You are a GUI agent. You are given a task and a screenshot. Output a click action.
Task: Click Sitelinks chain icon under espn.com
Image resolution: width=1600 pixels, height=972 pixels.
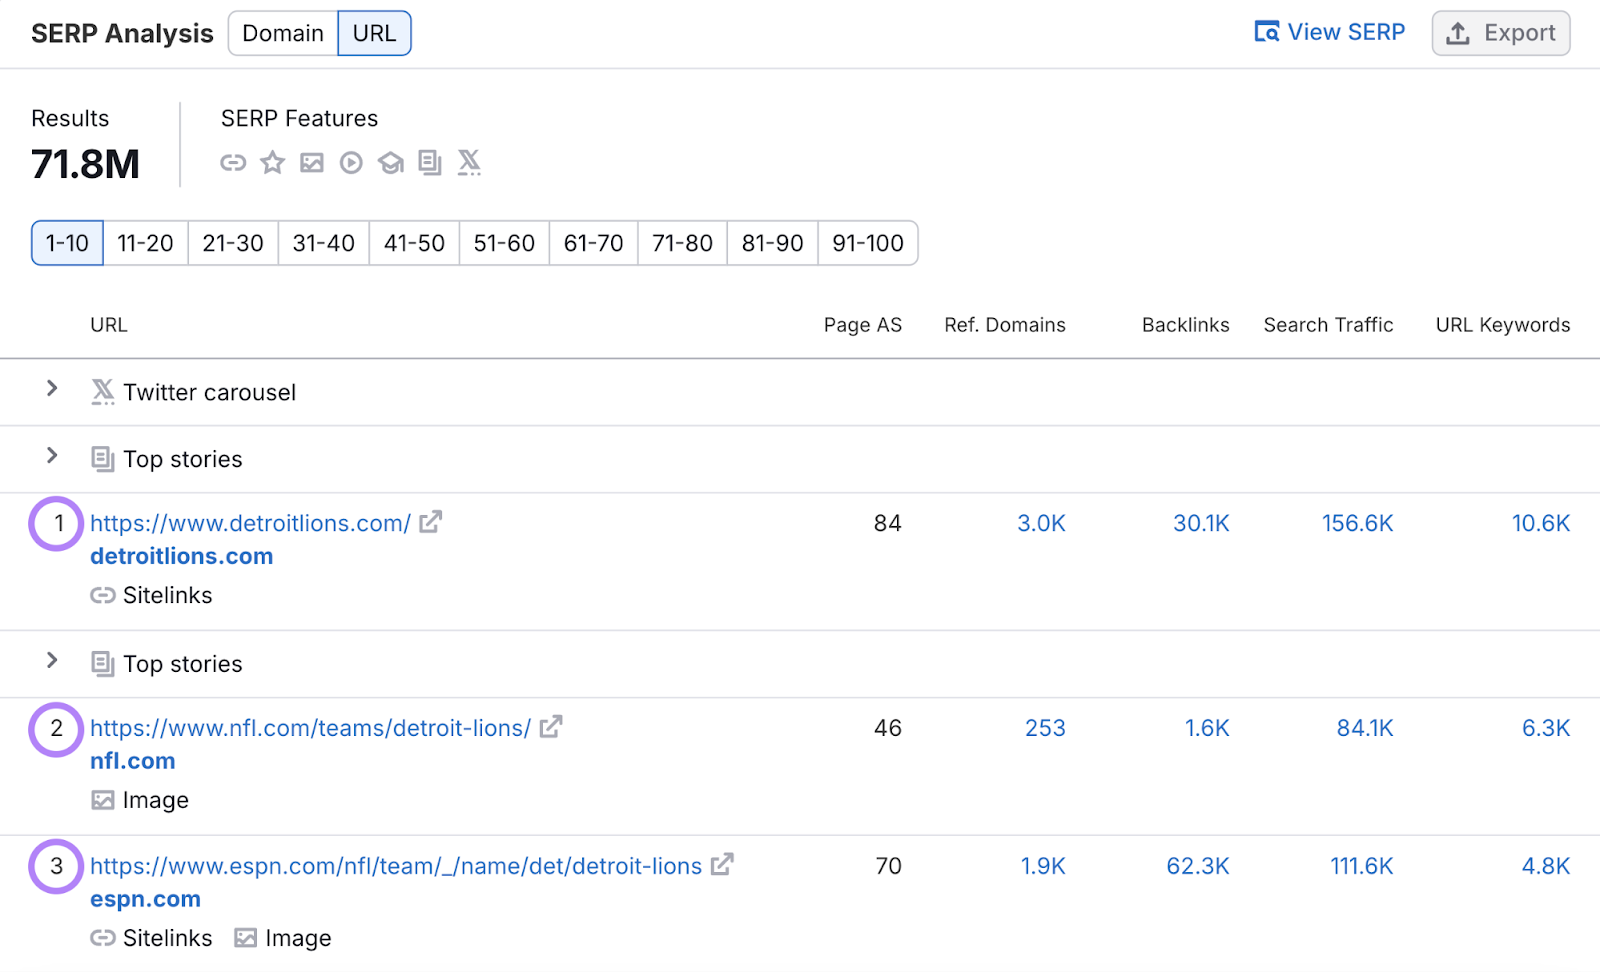tap(102, 938)
